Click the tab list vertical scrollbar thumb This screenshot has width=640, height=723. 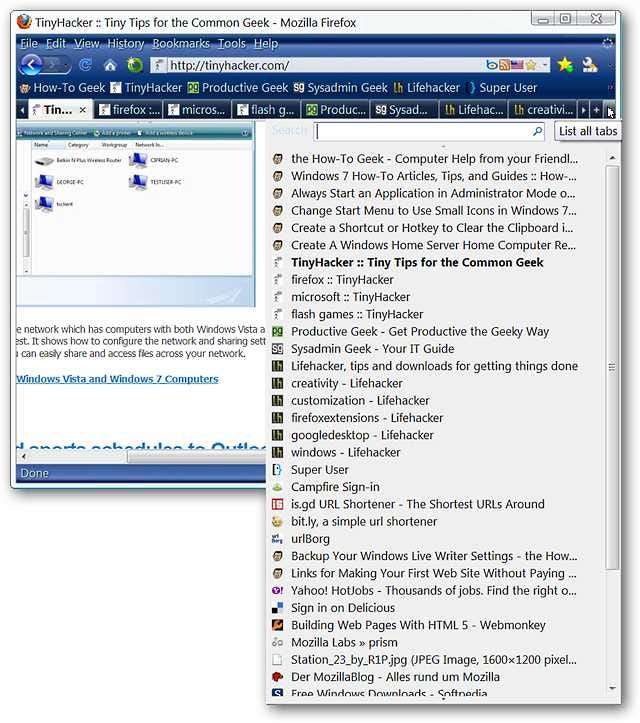click(x=612, y=367)
